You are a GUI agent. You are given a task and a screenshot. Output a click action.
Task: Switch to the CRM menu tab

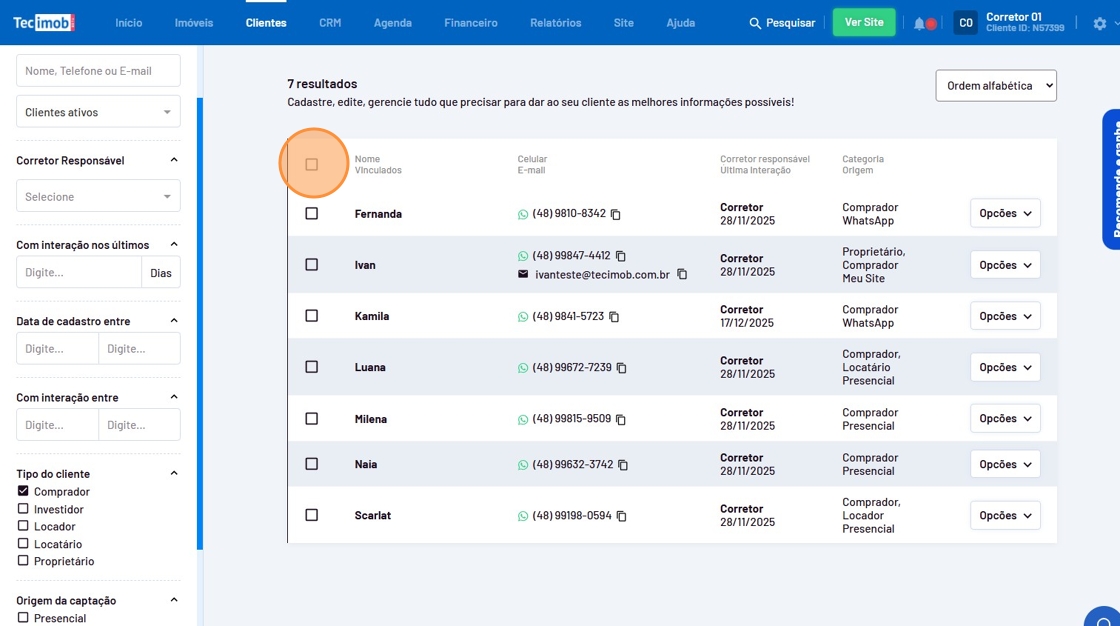330,23
